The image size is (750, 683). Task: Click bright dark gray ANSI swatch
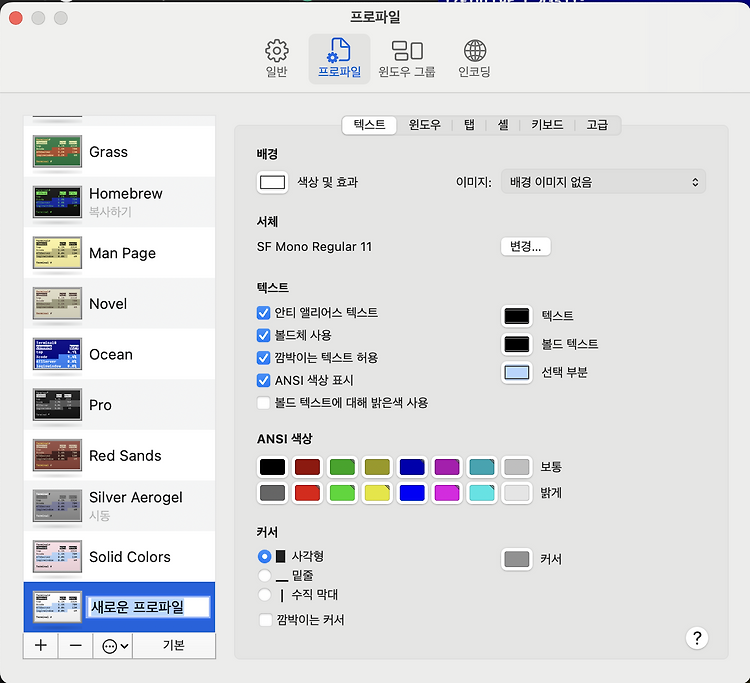(272, 493)
